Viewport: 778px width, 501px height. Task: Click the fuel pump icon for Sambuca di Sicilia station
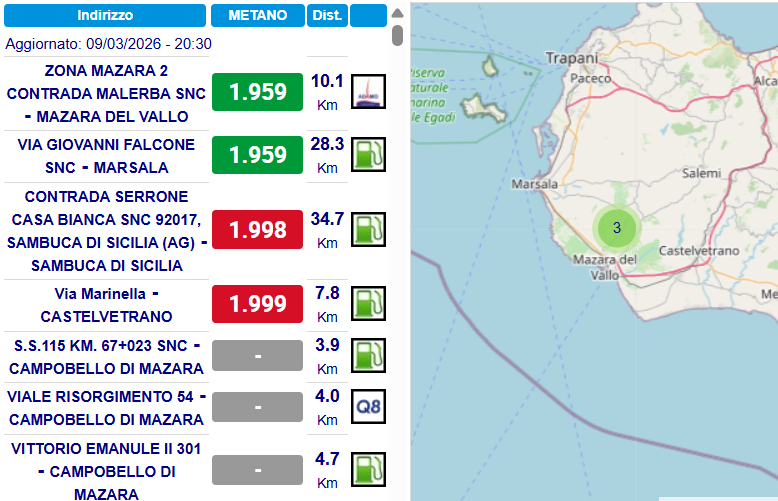[x=368, y=230]
